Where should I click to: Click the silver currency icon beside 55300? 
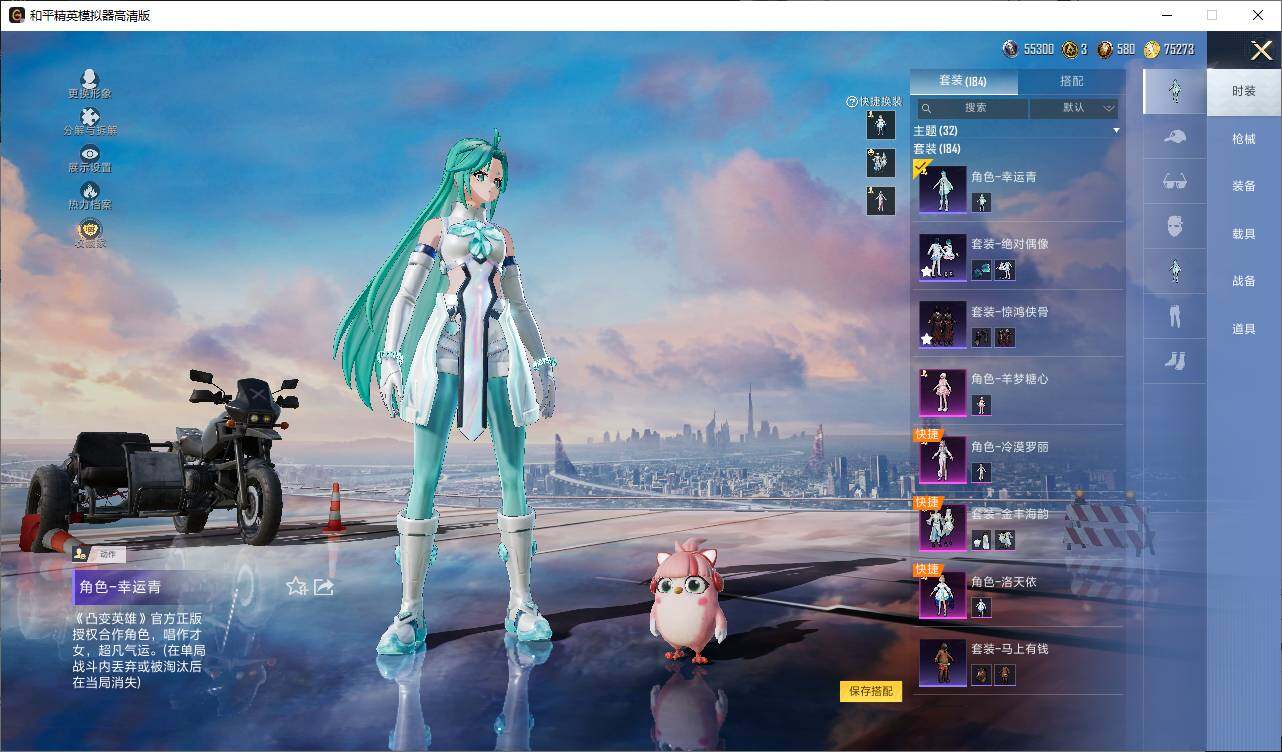pyautogui.click(x=1011, y=49)
